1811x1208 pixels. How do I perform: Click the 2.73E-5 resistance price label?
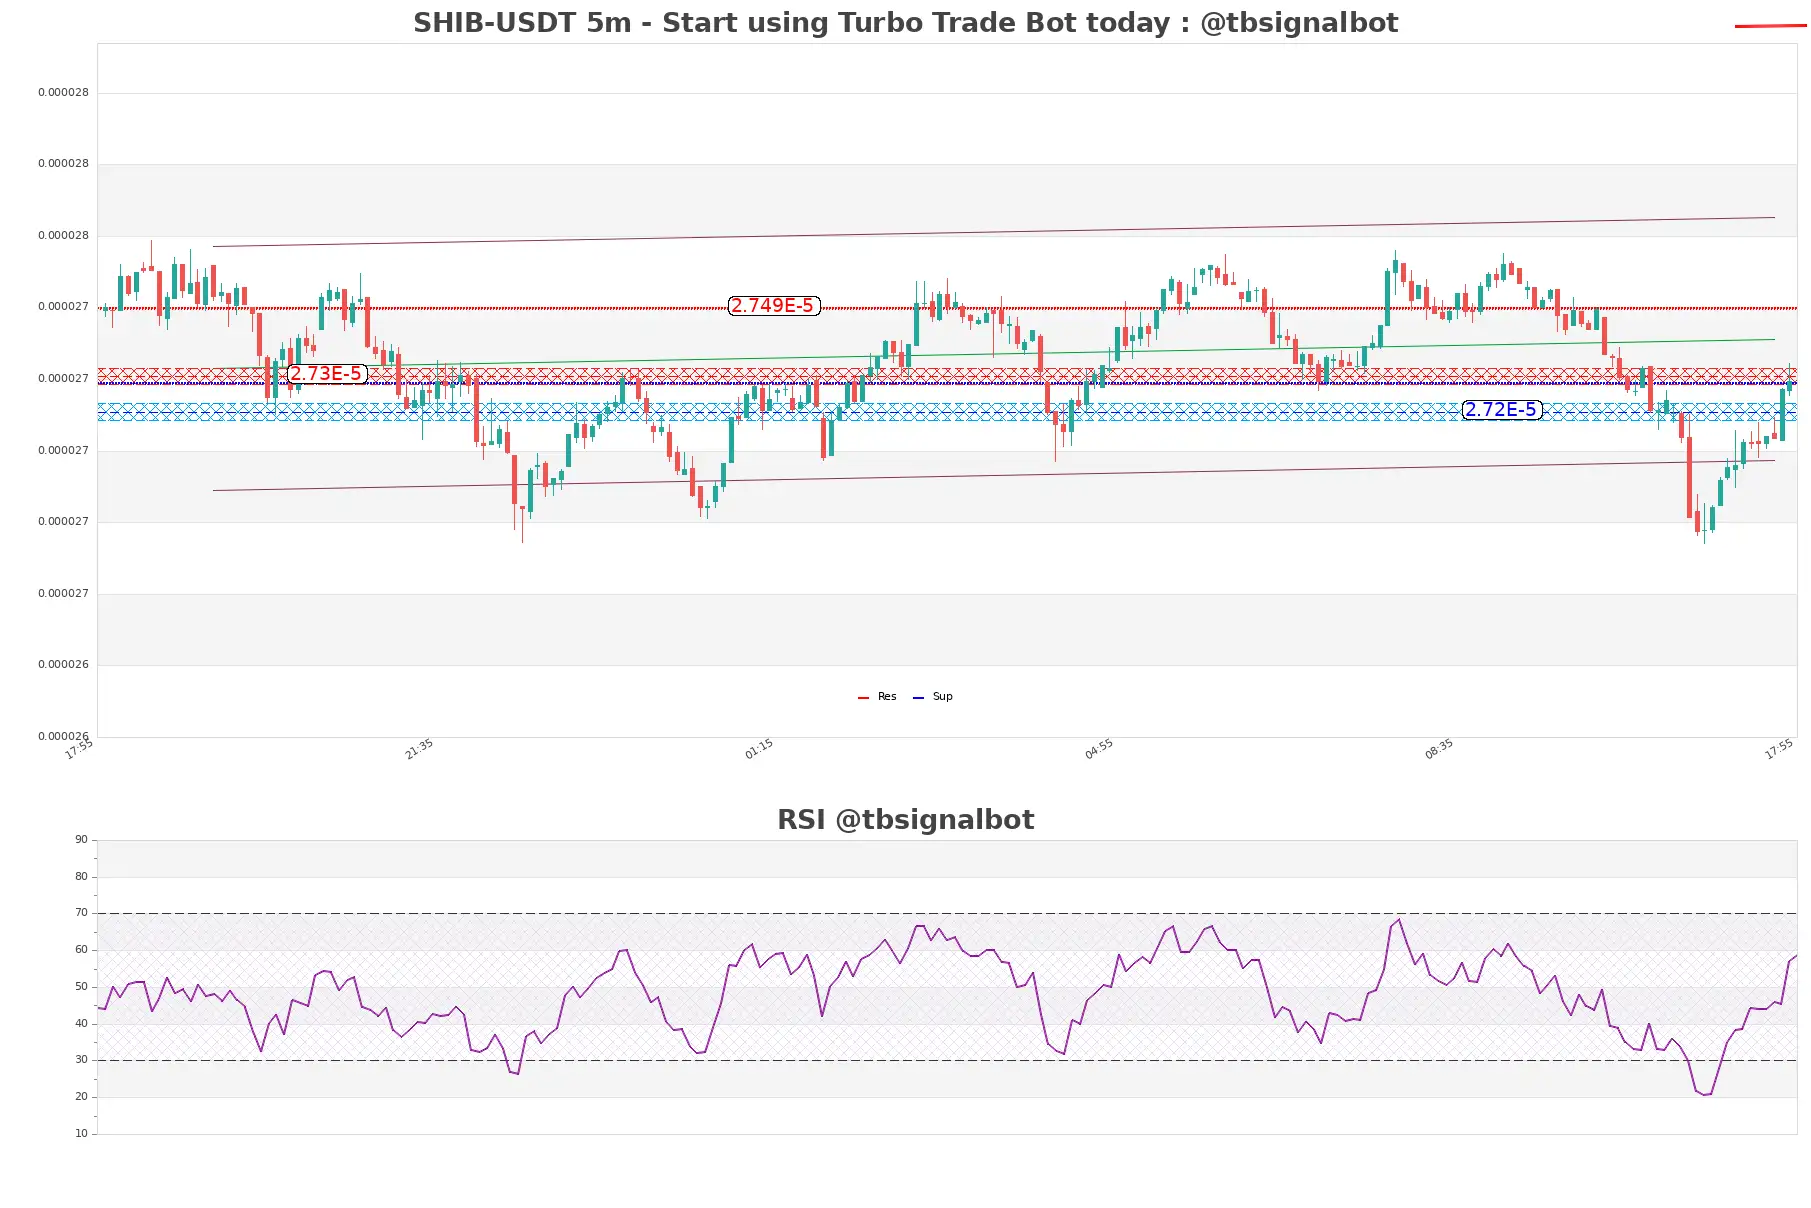(x=327, y=374)
